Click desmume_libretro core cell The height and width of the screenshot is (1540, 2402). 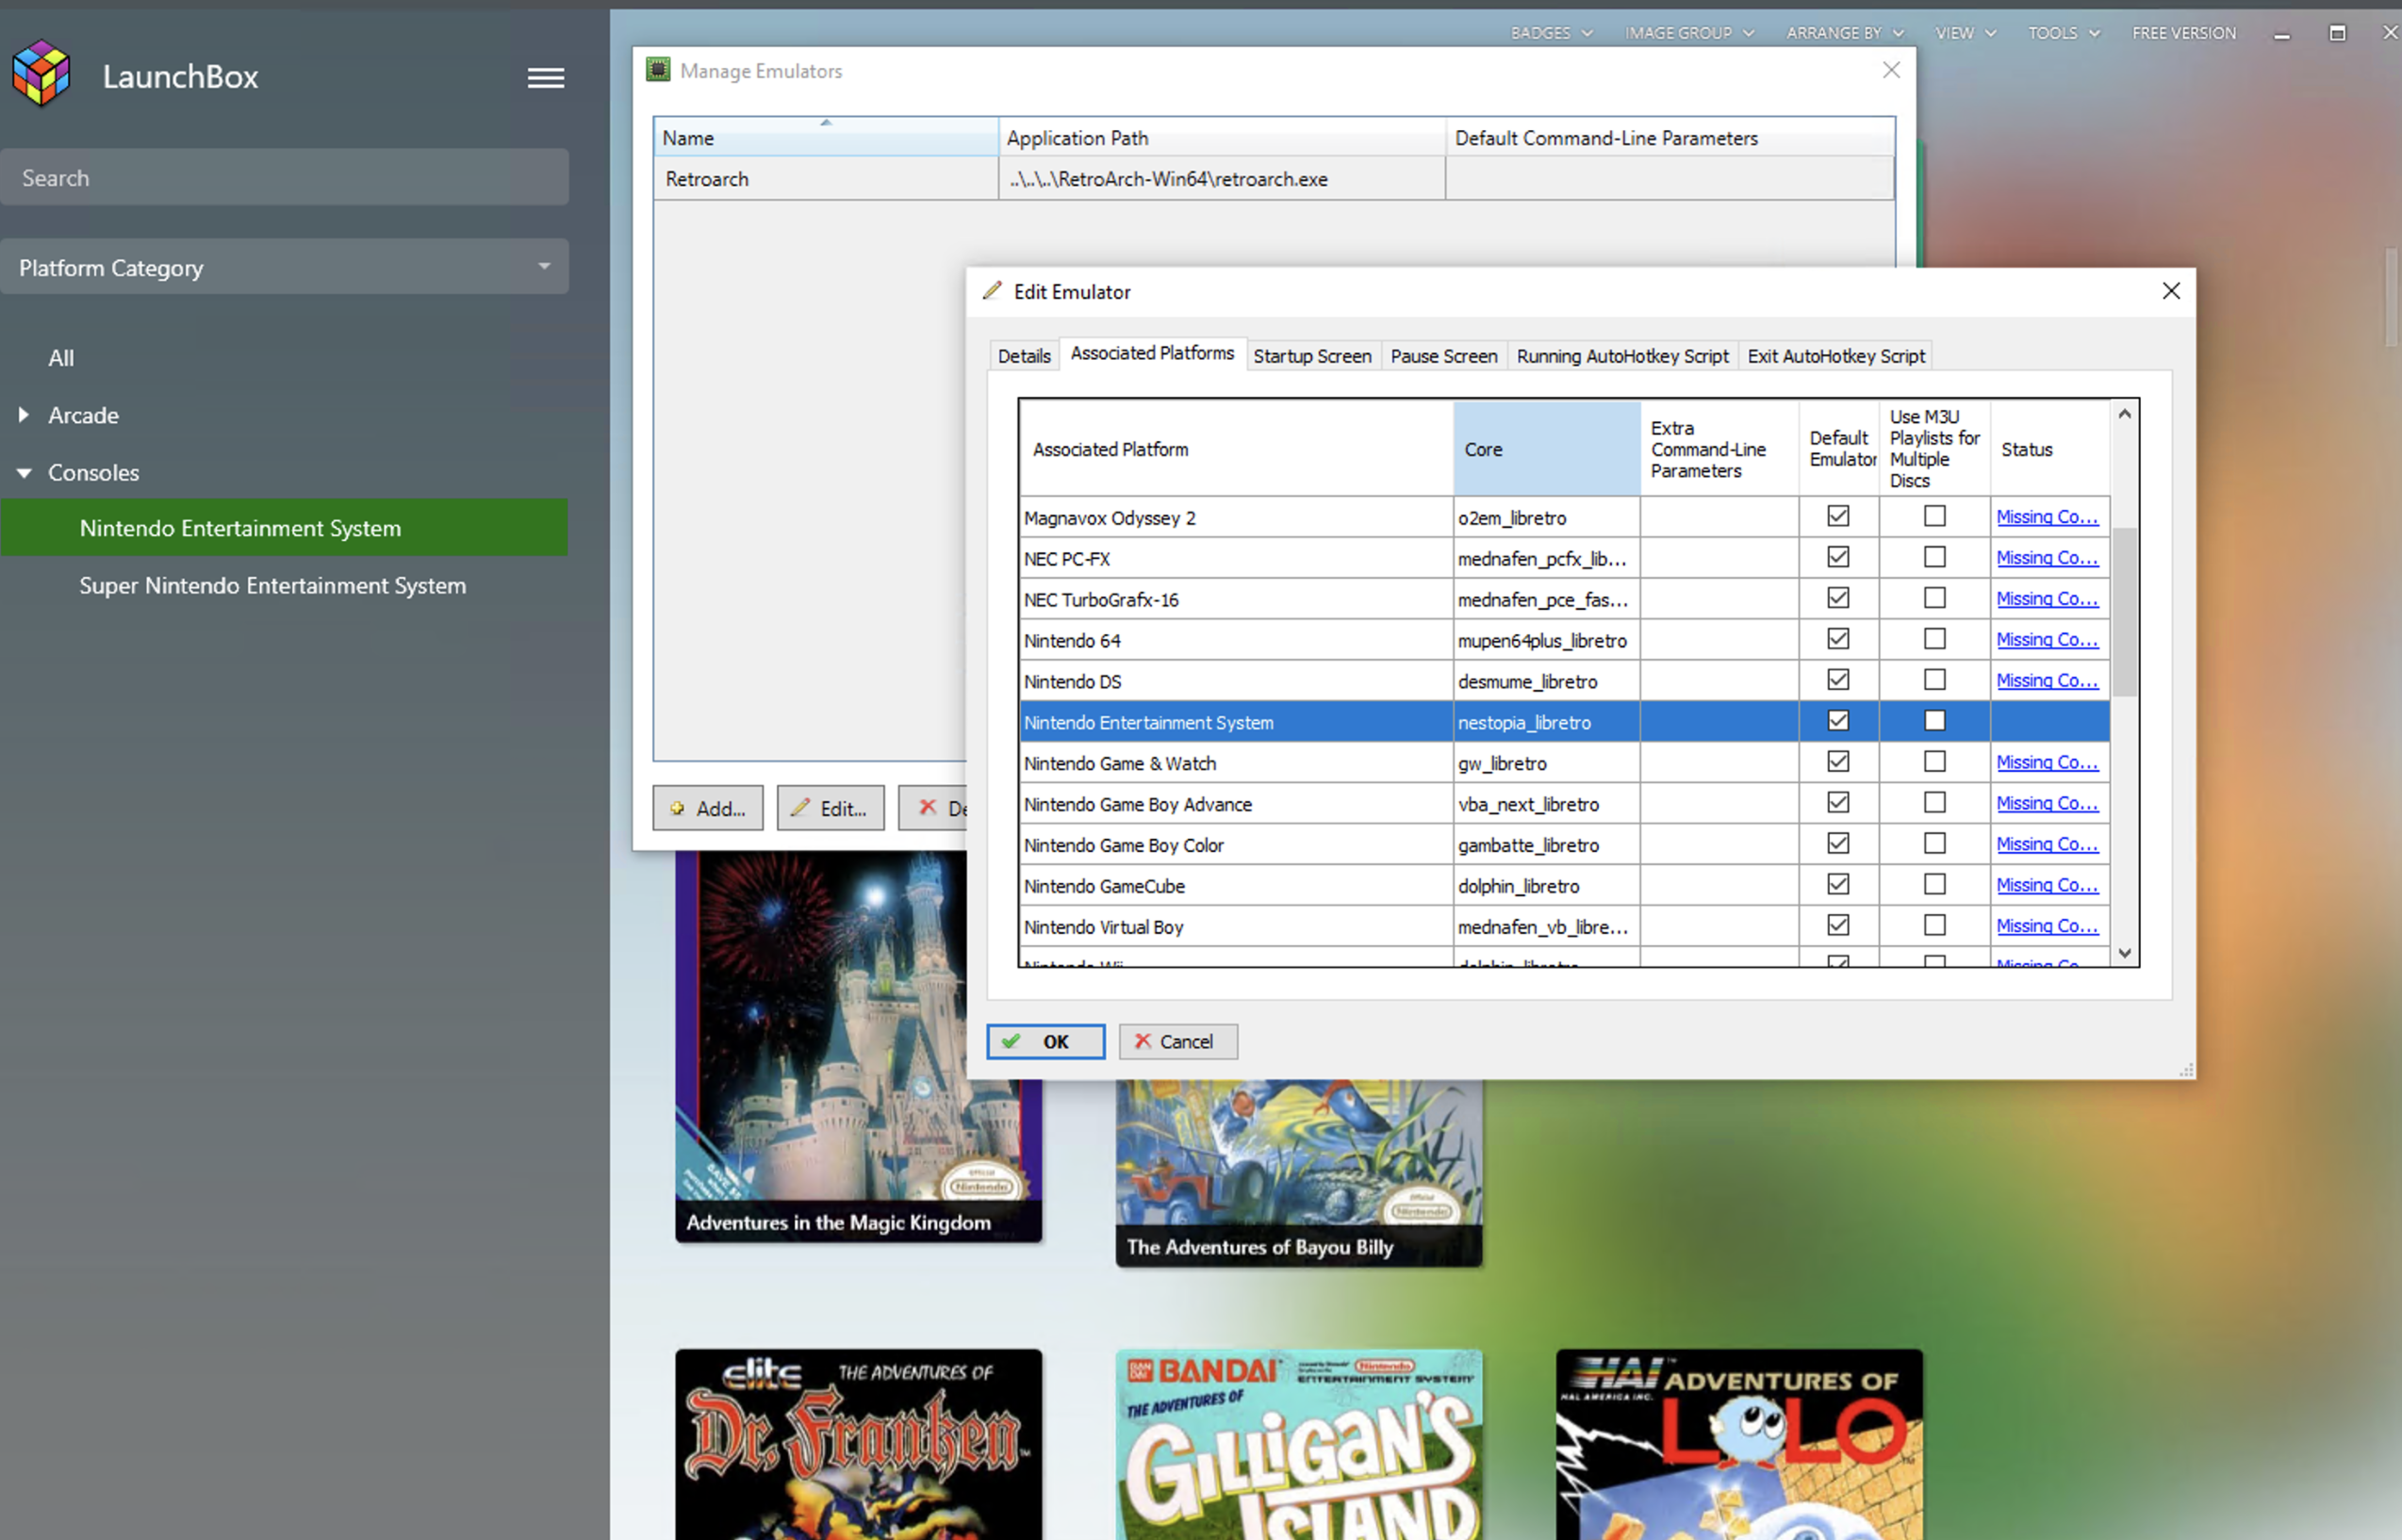[1547, 681]
